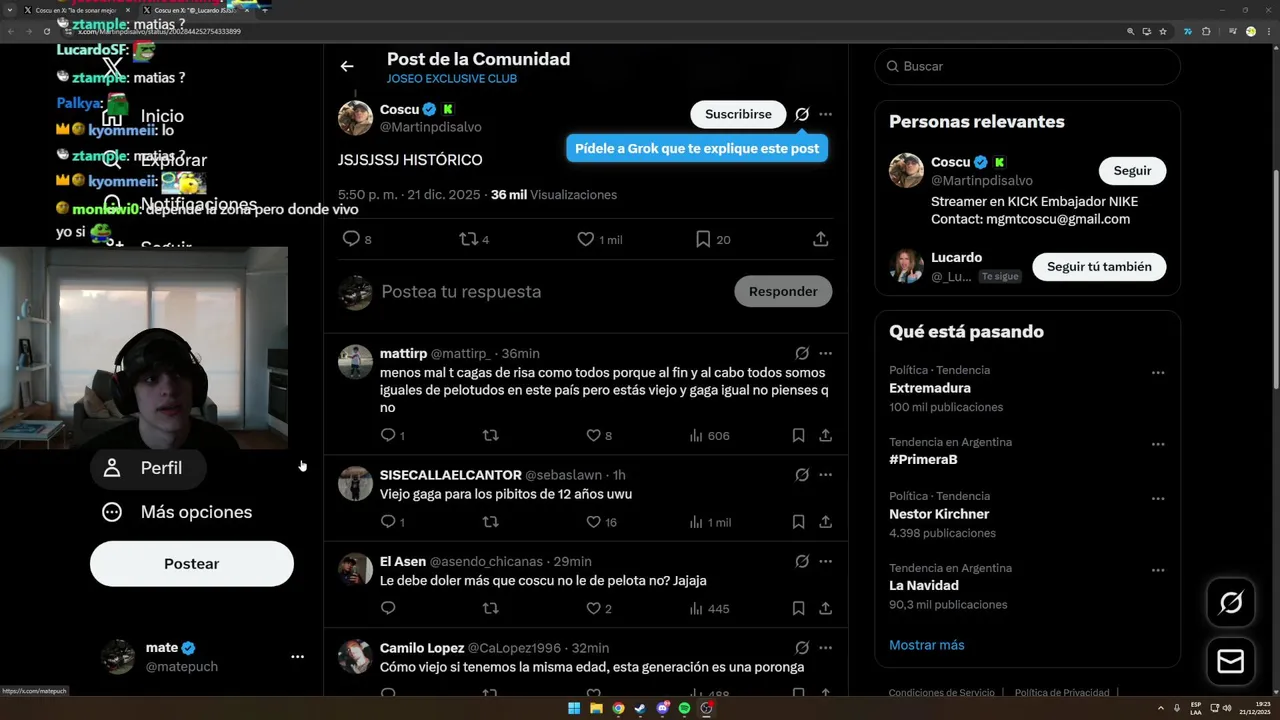
Task: Click the Suscribirse button
Action: (x=738, y=114)
